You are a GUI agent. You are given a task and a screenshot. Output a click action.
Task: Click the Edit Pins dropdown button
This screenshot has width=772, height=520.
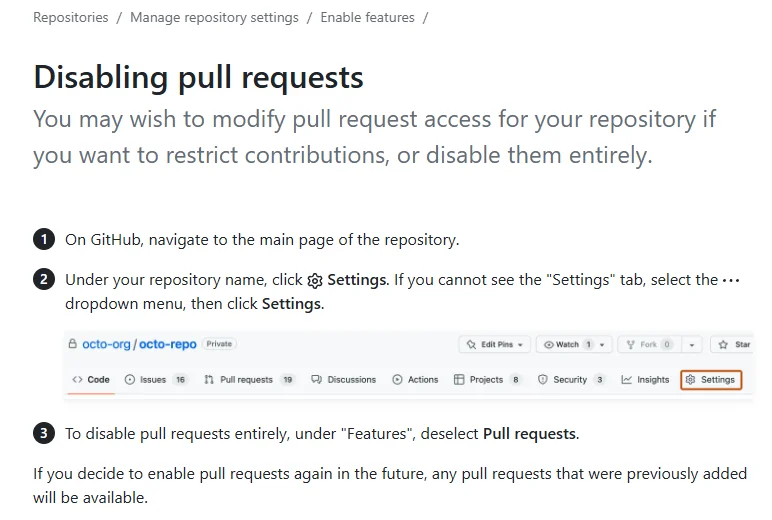[x=493, y=344]
